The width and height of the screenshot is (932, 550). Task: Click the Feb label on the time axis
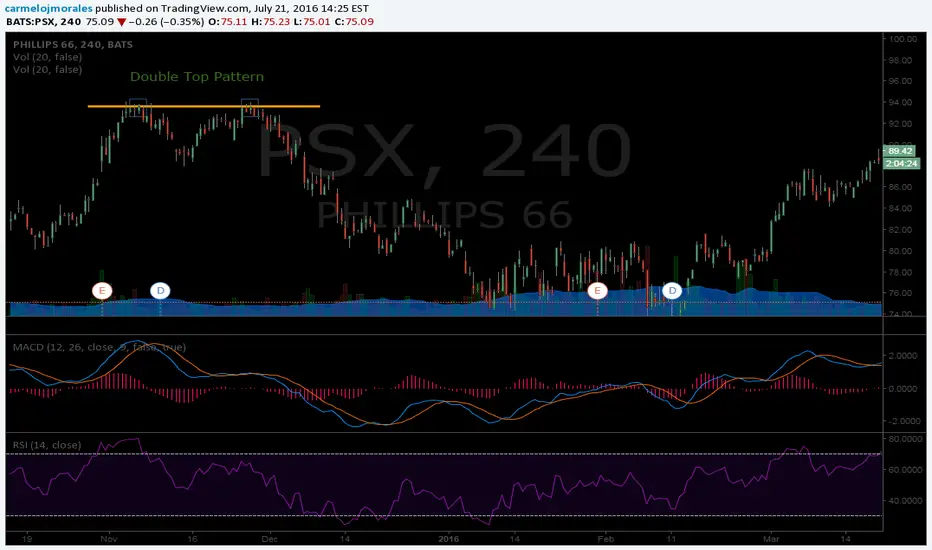[x=605, y=539]
